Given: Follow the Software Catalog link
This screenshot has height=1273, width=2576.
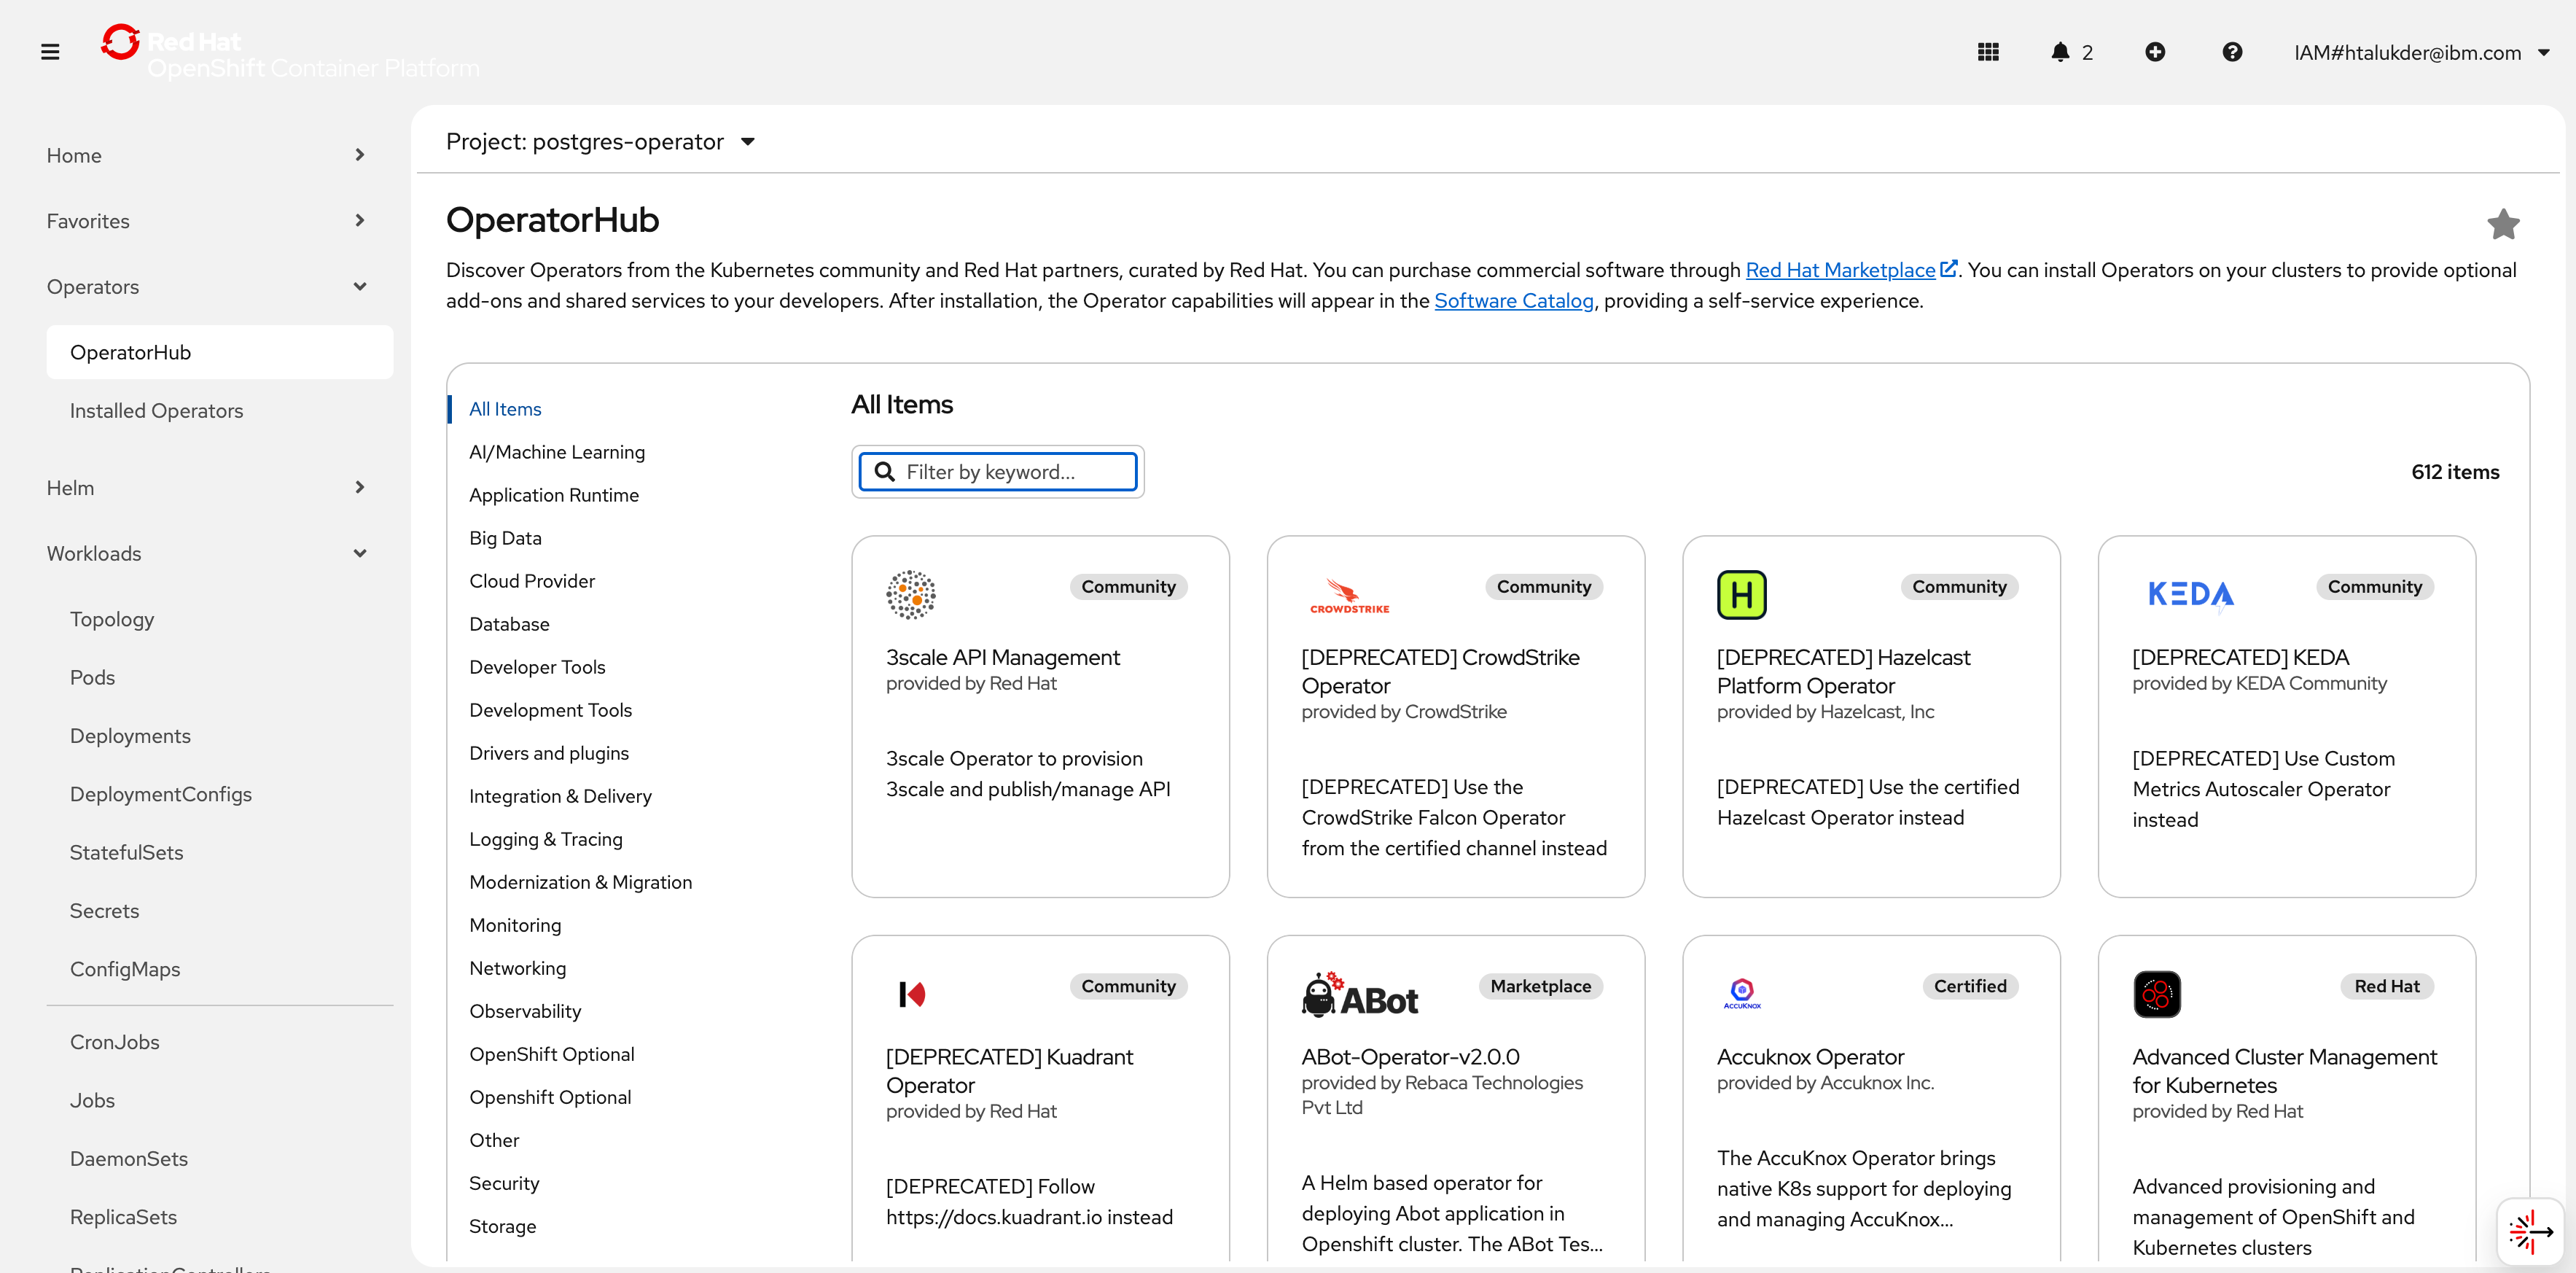Looking at the screenshot, I should (1513, 301).
